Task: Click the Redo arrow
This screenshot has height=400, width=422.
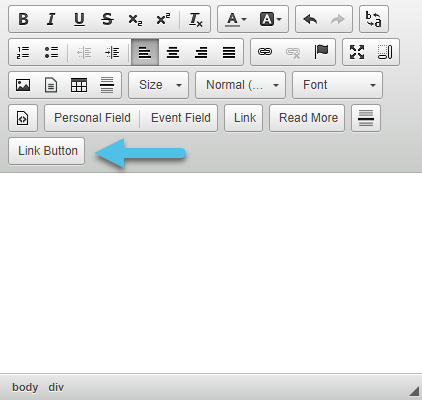Action: (x=338, y=19)
